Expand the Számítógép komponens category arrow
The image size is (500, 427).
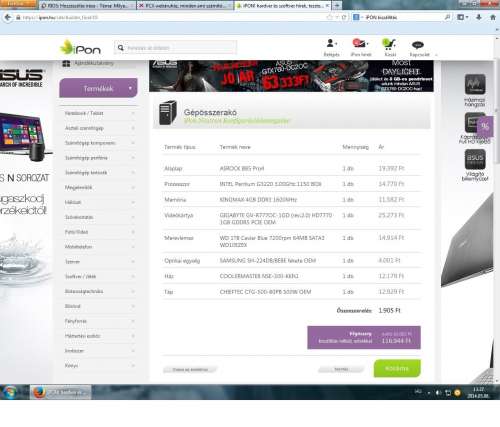point(133,143)
